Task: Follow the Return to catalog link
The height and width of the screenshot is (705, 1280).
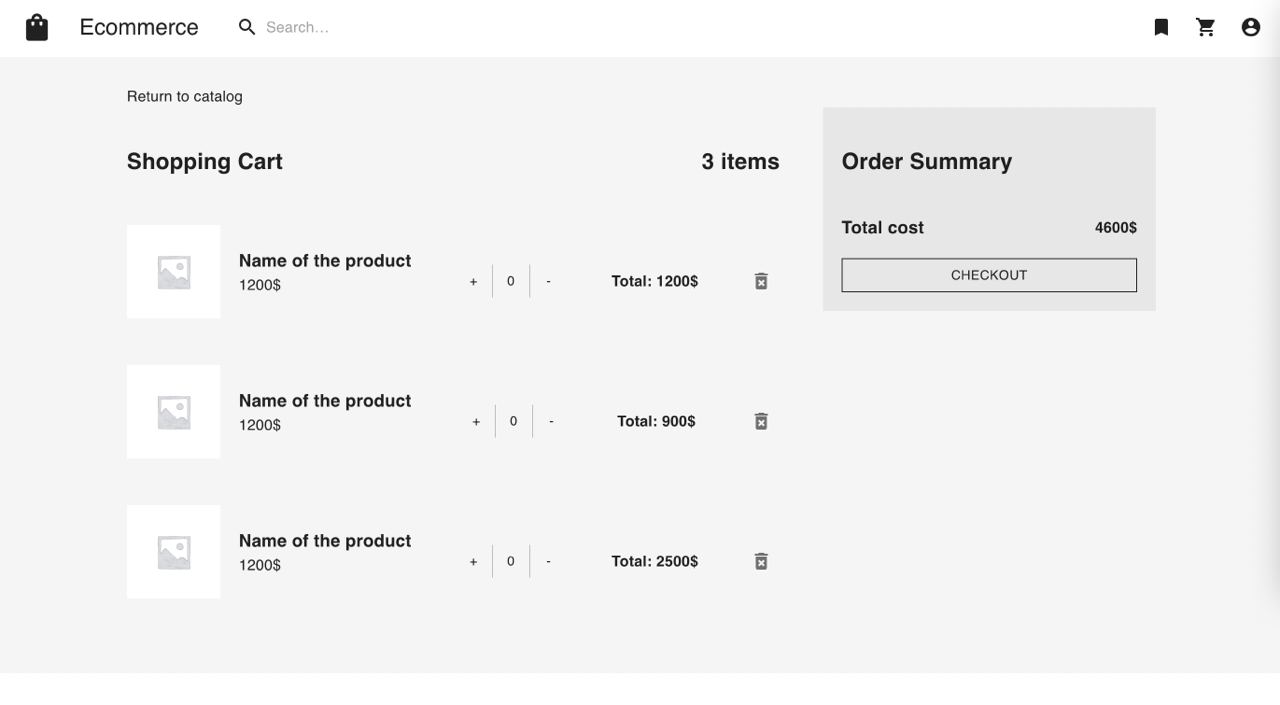Action: [185, 96]
